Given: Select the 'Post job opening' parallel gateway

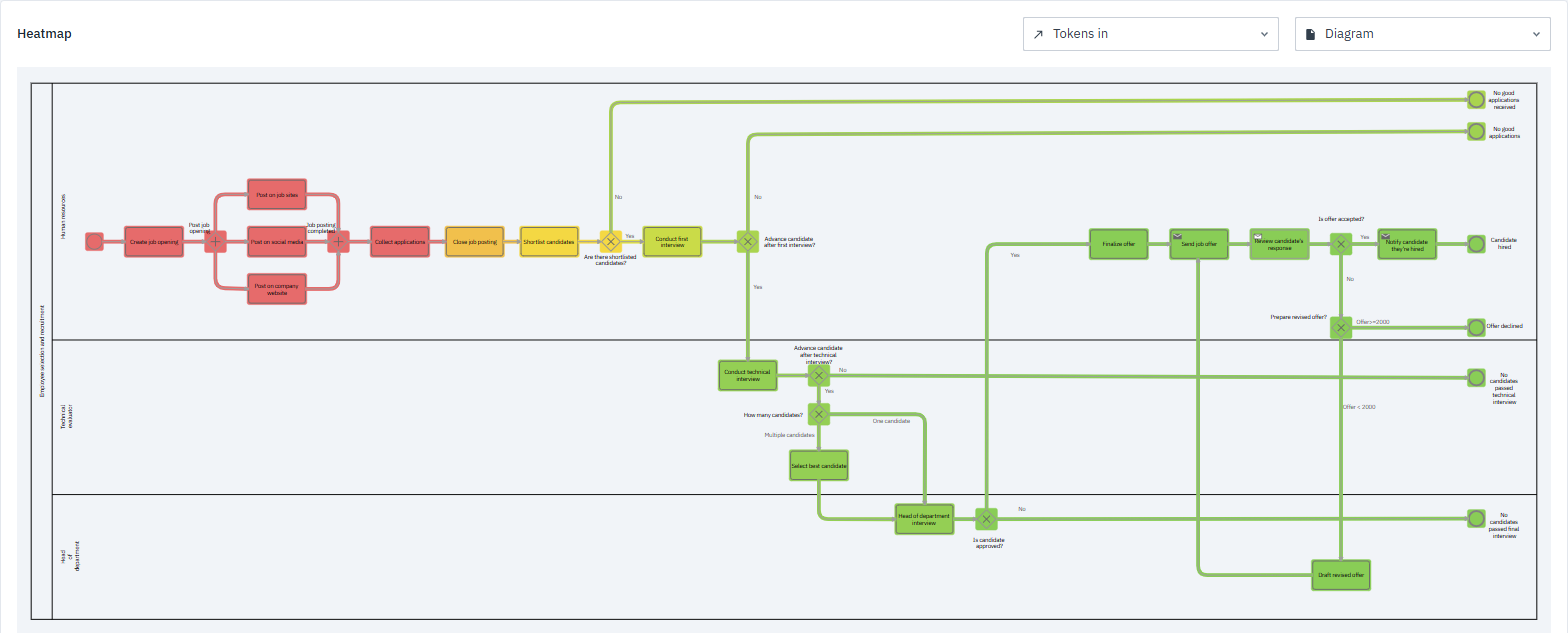Looking at the screenshot, I should click(x=215, y=242).
